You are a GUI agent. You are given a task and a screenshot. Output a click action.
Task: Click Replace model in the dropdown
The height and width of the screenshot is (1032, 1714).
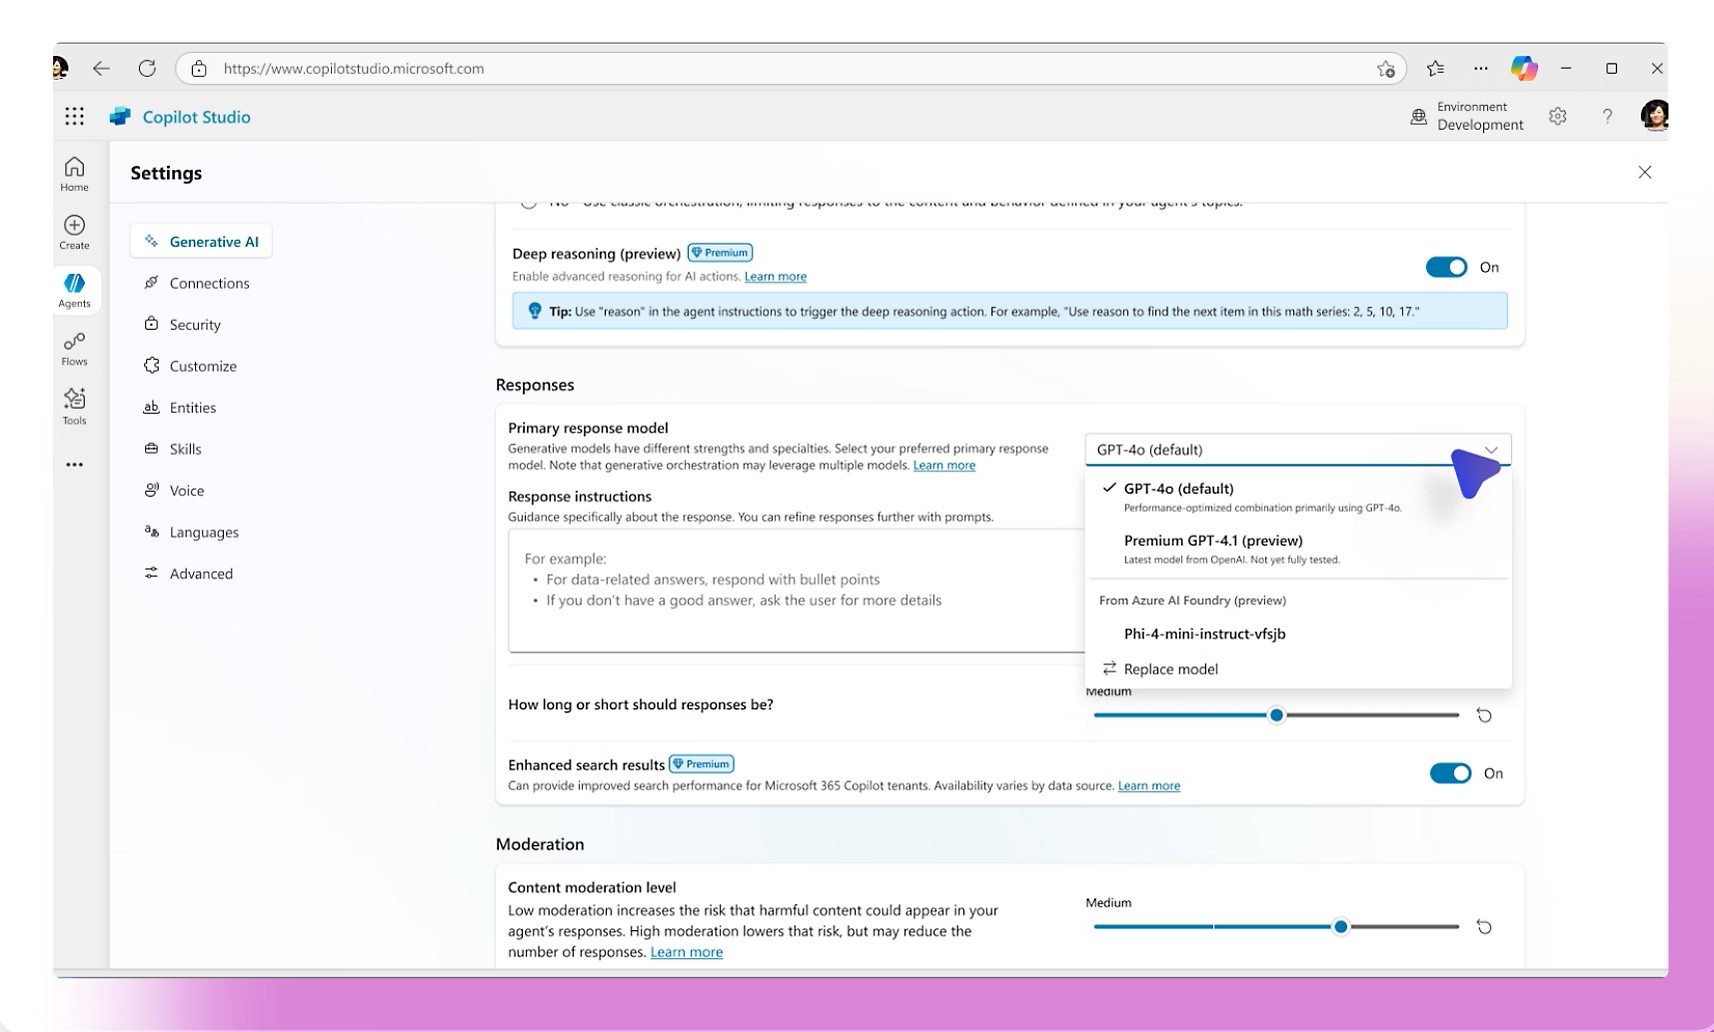(x=1170, y=669)
